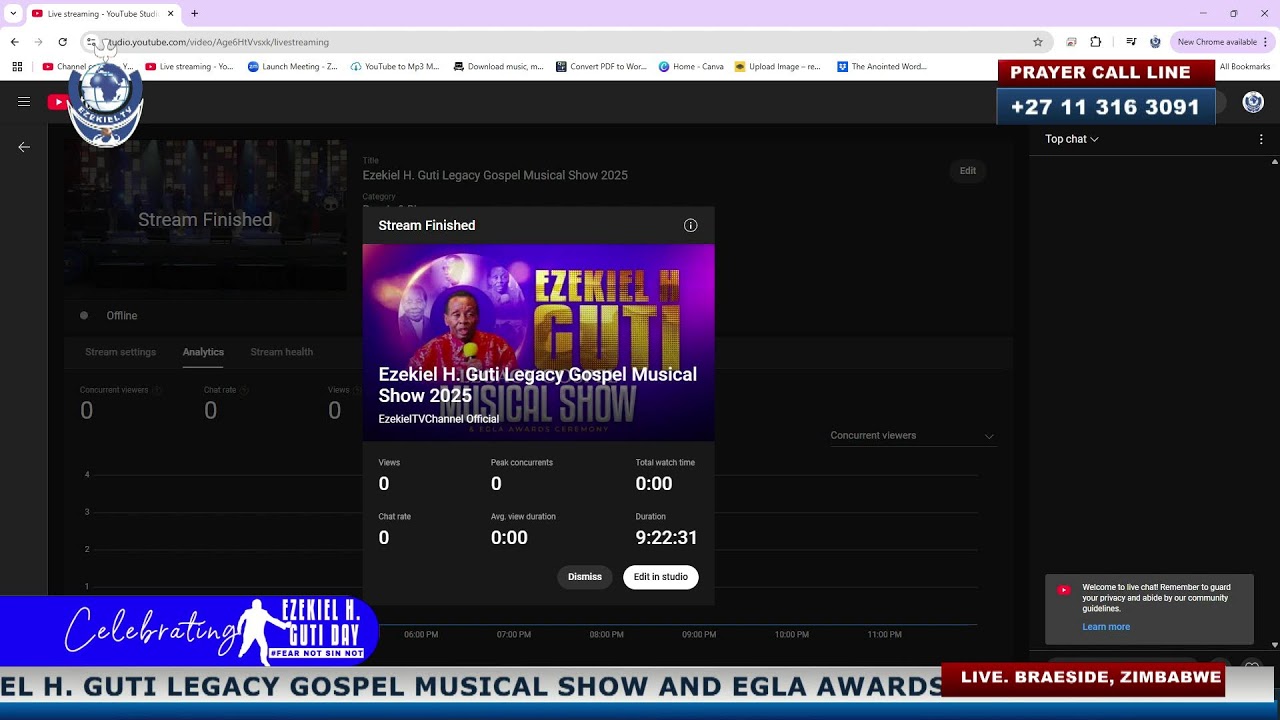Open the Convert PDF to Word bookmark
This screenshot has width=1280, height=720.
tap(601, 67)
